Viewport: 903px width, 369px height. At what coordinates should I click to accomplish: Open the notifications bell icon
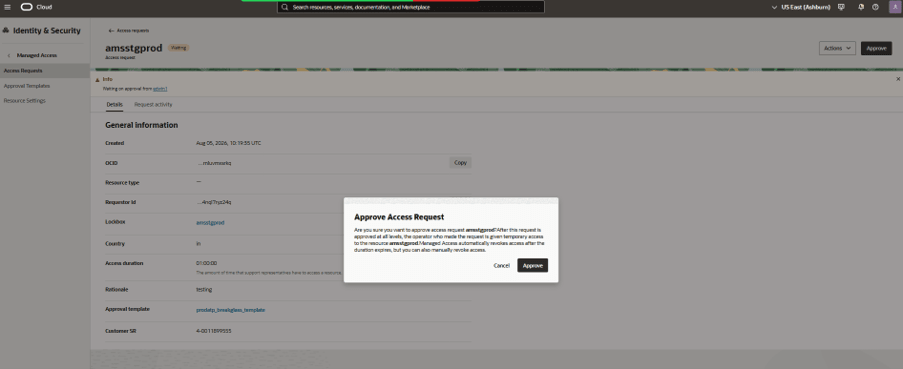click(x=861, y=7)
